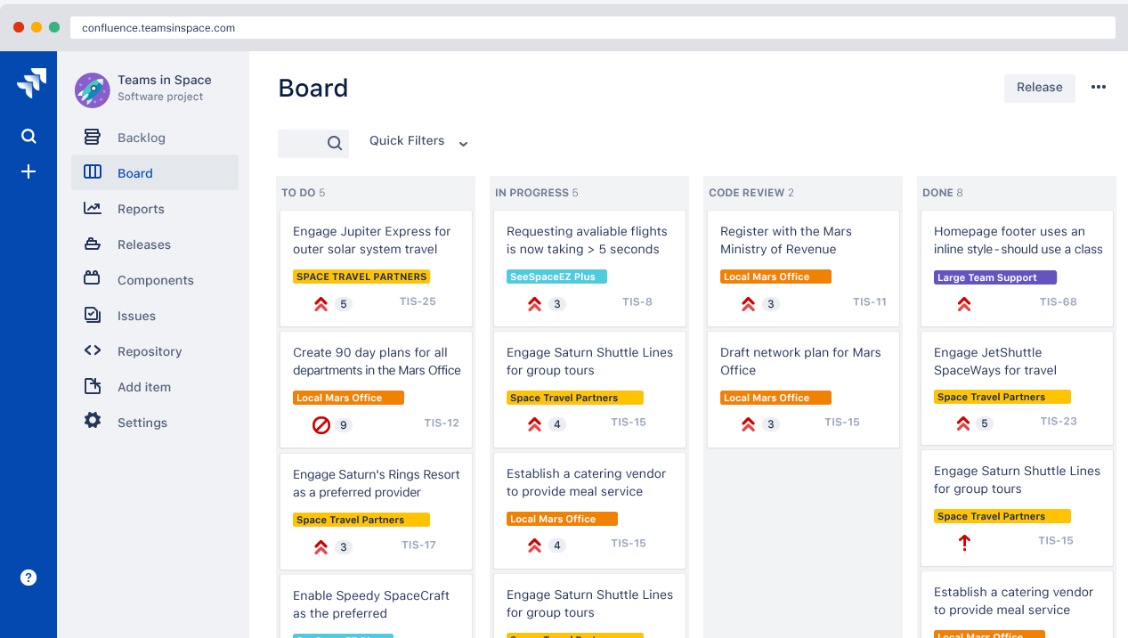Click the IN PROGRESS column header

pos(536,193)
